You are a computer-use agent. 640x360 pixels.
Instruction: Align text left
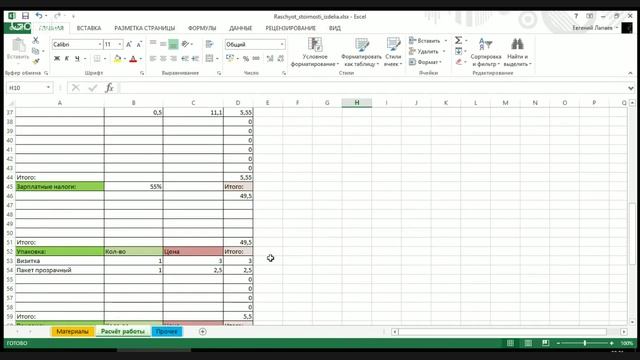point(153,59)
